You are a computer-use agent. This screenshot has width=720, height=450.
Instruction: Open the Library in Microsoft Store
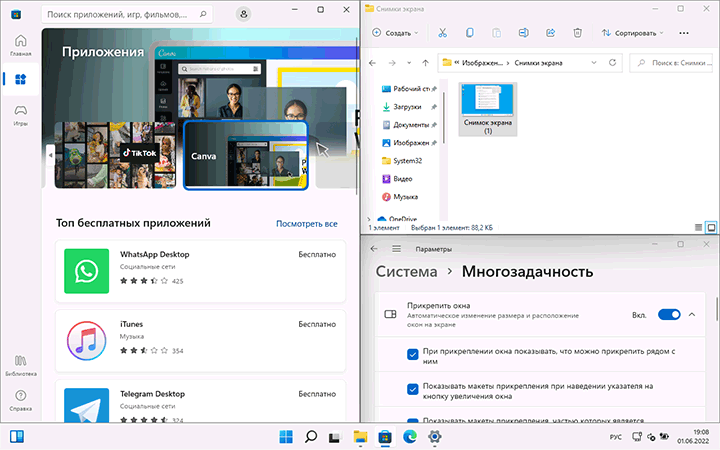click(21, 365)
